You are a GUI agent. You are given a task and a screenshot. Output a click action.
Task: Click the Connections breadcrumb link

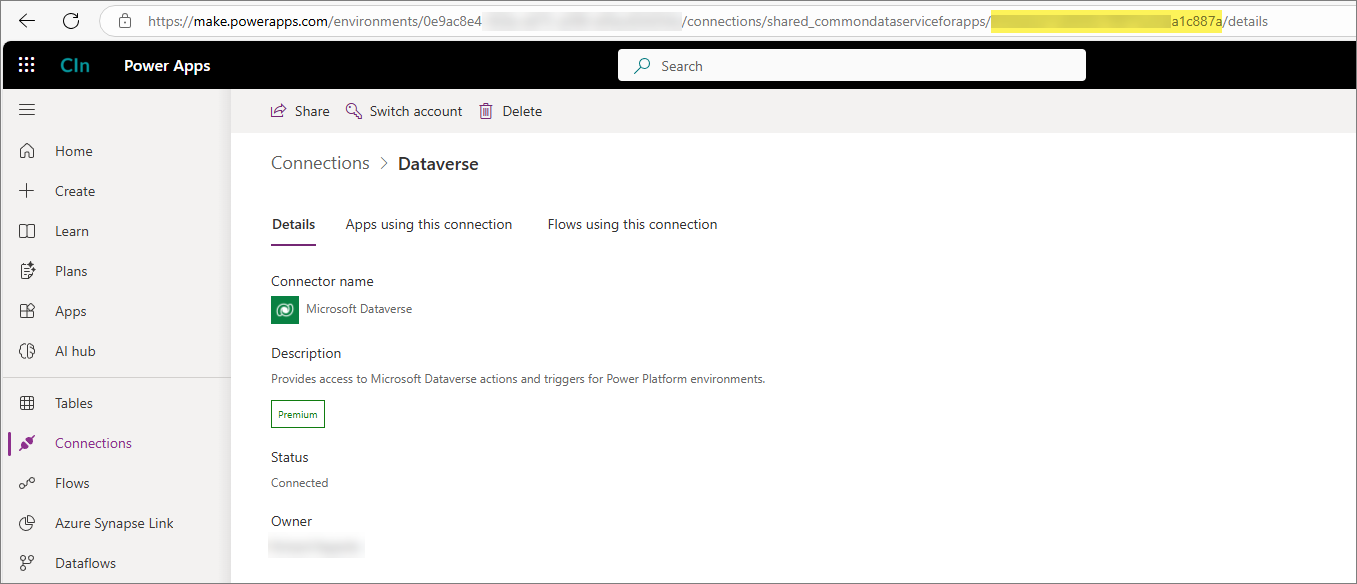320,163
